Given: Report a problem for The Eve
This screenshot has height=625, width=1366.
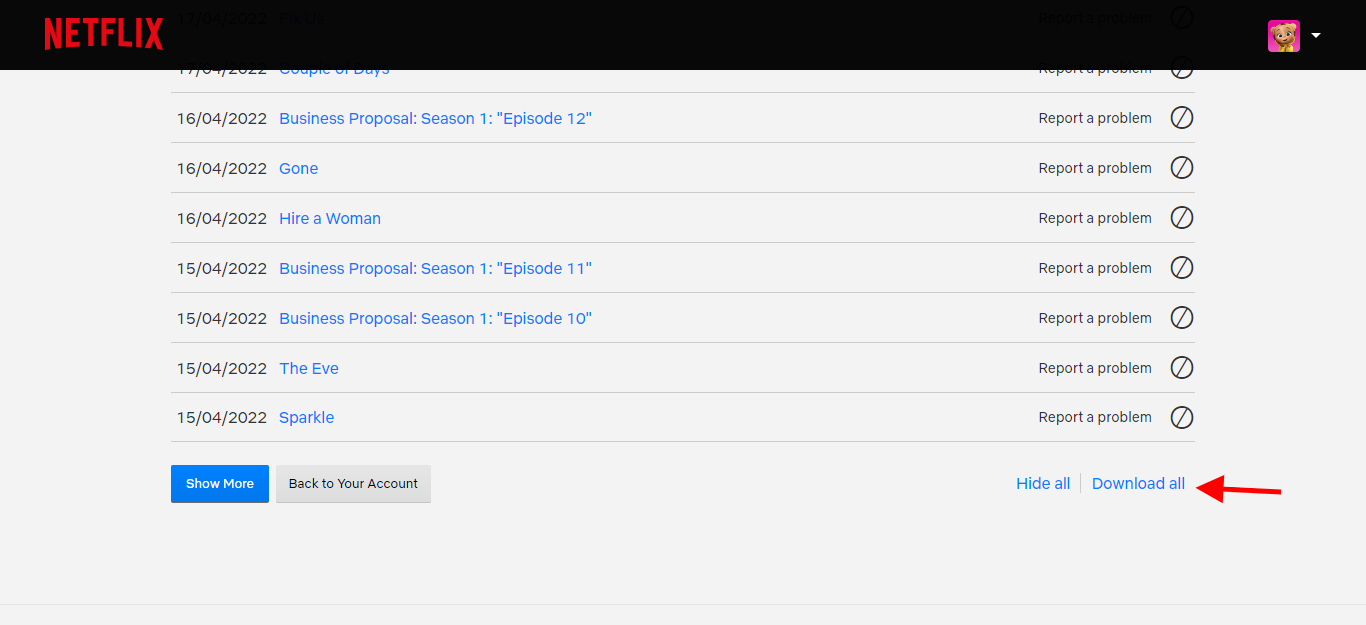Looking at the screenshot, I should pyautogui.click(x=1095, y=368).
